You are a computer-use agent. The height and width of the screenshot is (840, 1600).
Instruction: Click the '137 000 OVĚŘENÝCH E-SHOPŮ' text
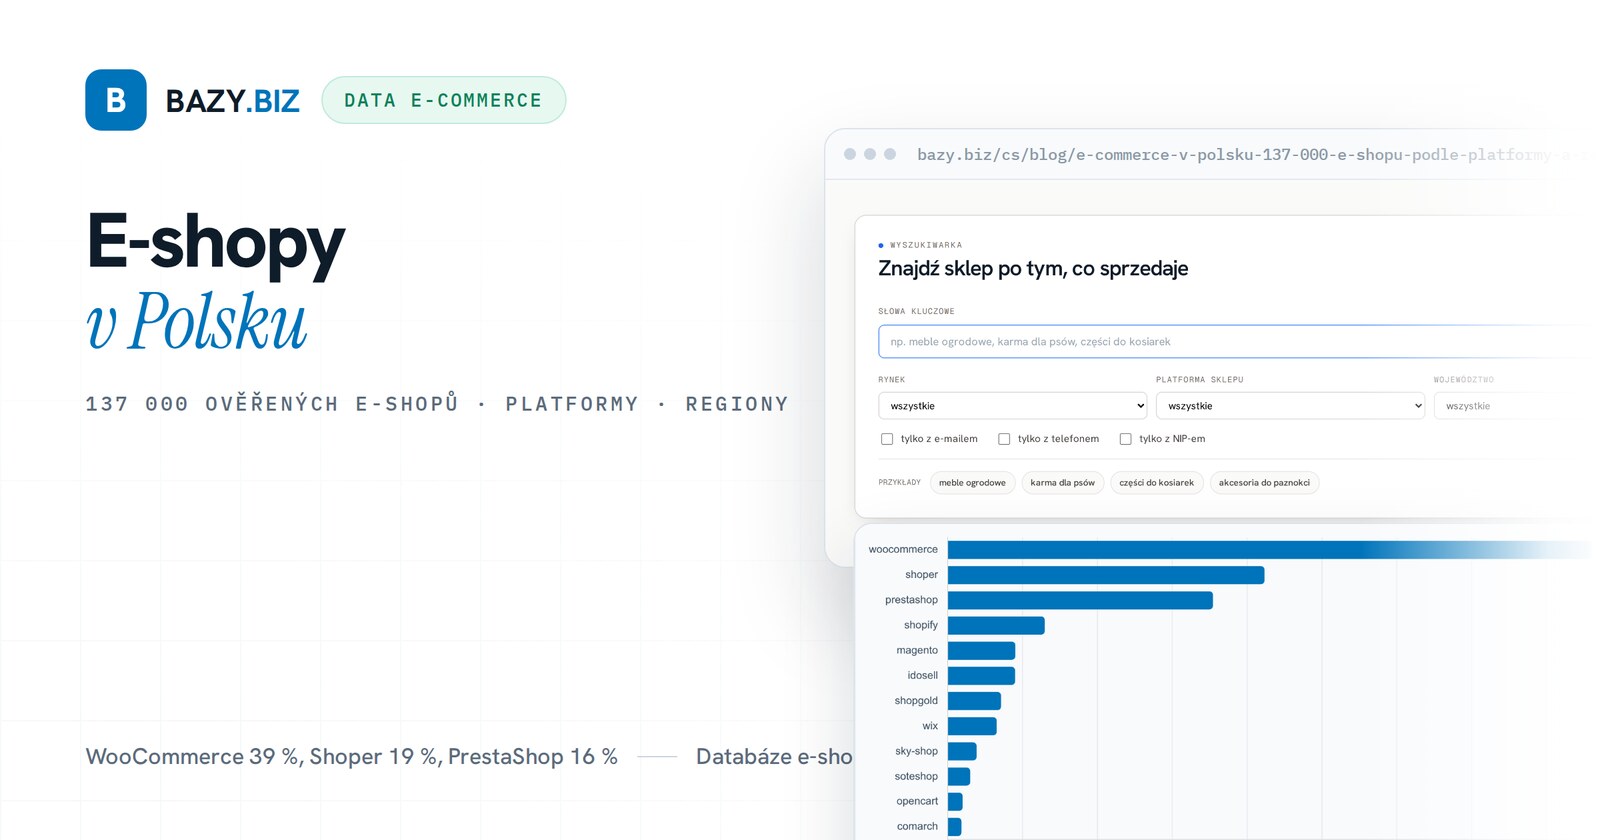point(272,404)
